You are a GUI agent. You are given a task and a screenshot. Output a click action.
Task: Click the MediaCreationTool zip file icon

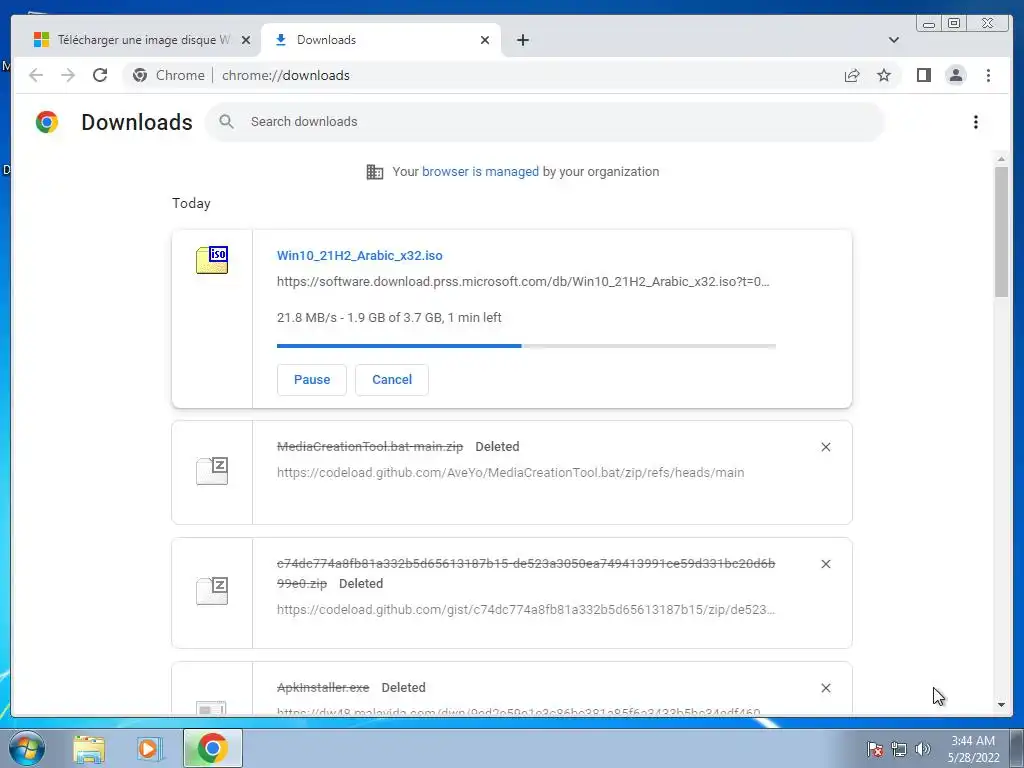point(212,471)
